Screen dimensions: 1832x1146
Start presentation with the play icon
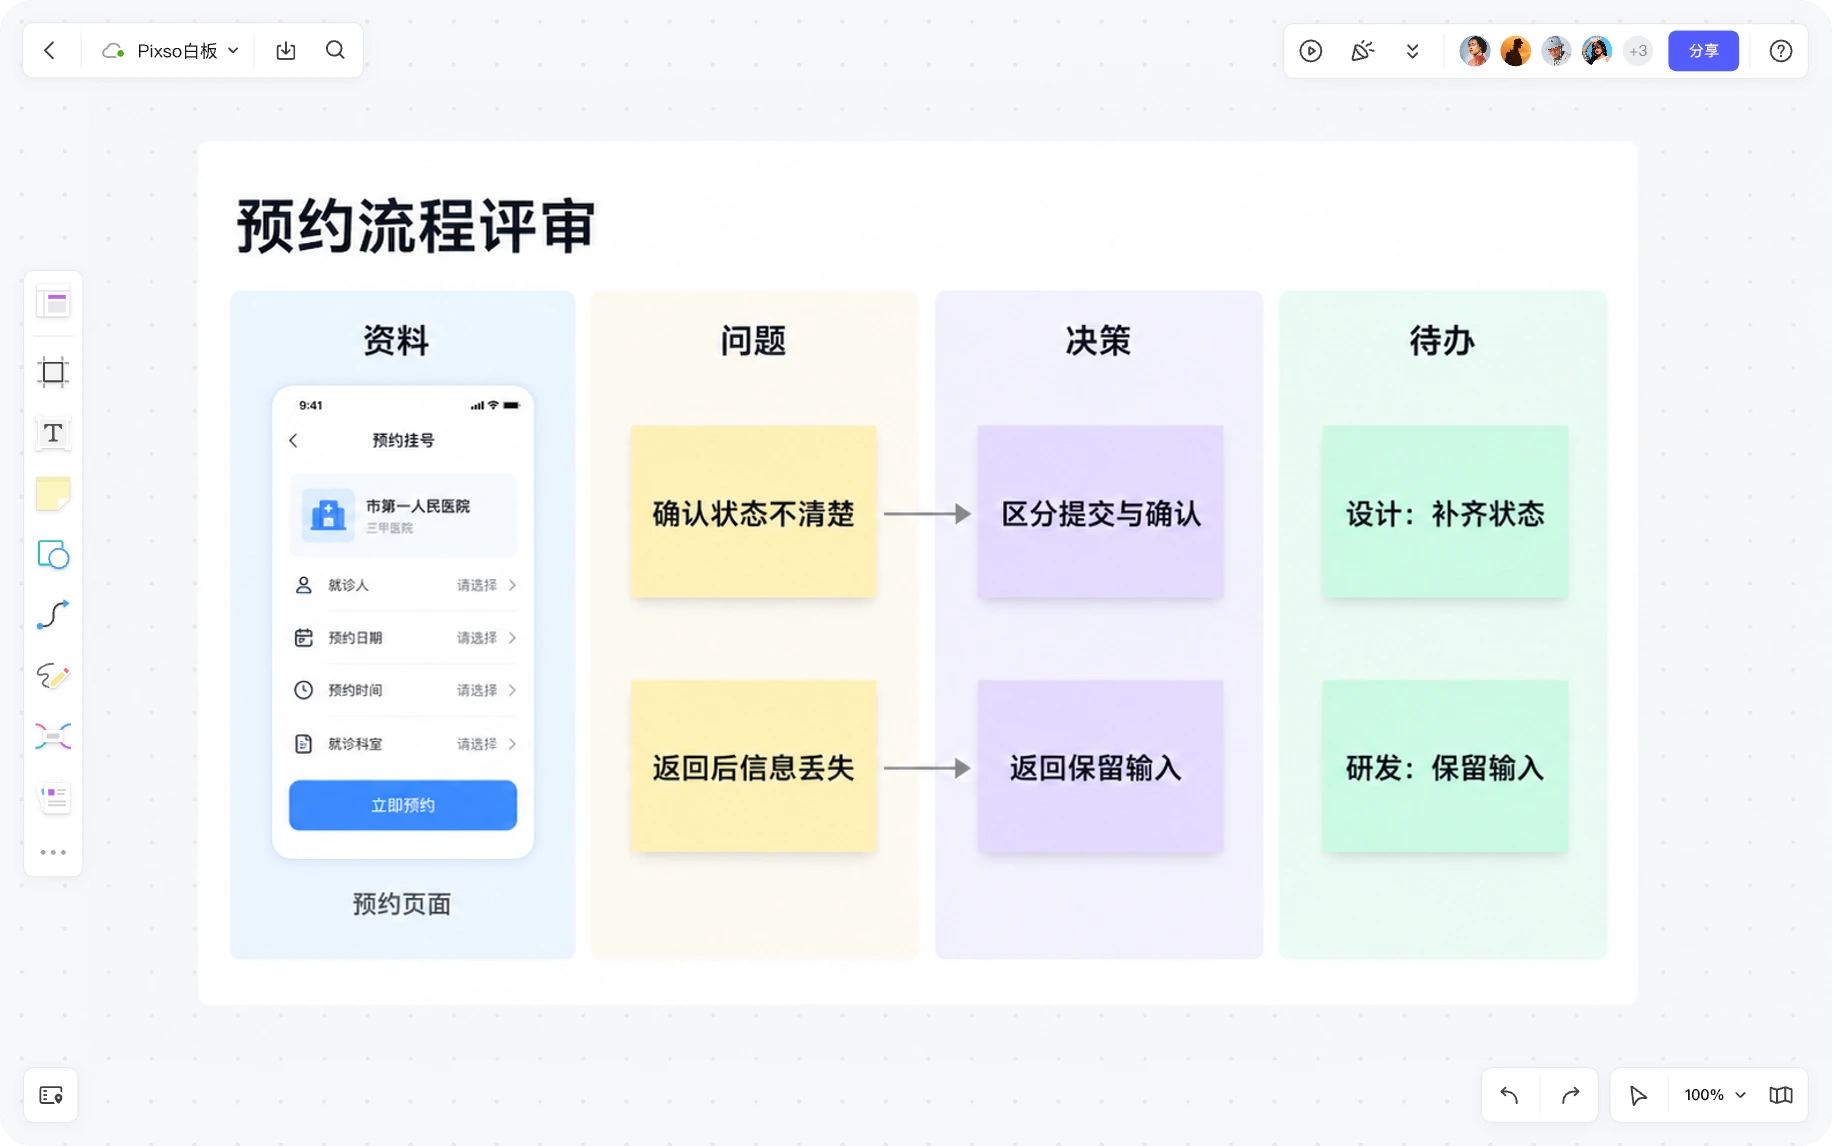pos(1311,51)
